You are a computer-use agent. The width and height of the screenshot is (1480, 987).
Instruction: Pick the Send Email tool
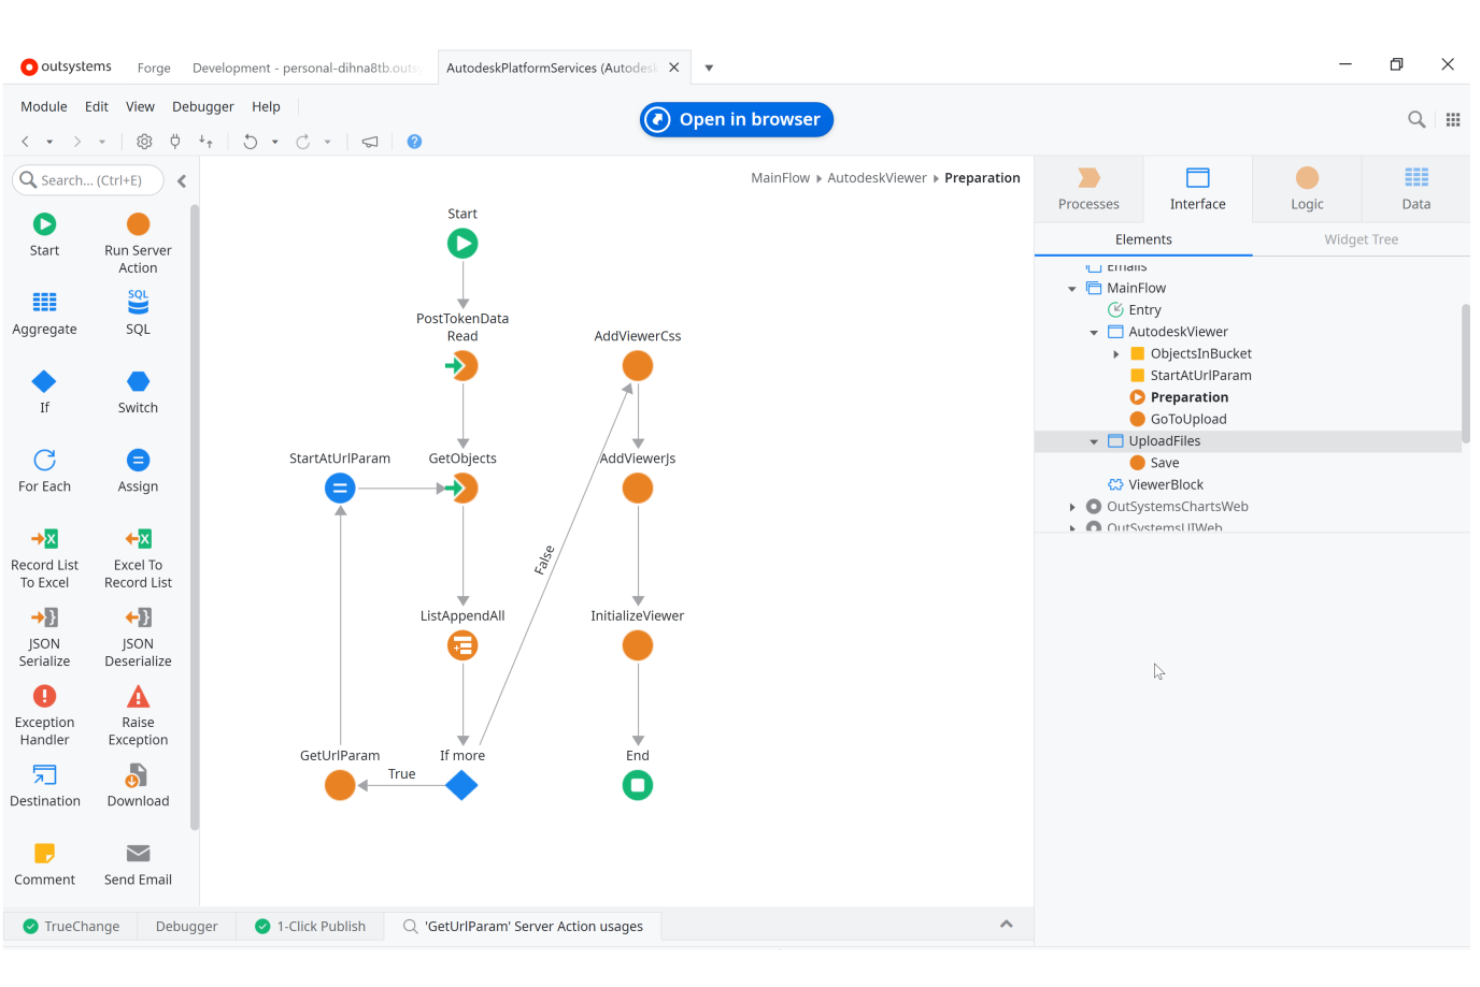pyautogui.click(x=138, y=864)
